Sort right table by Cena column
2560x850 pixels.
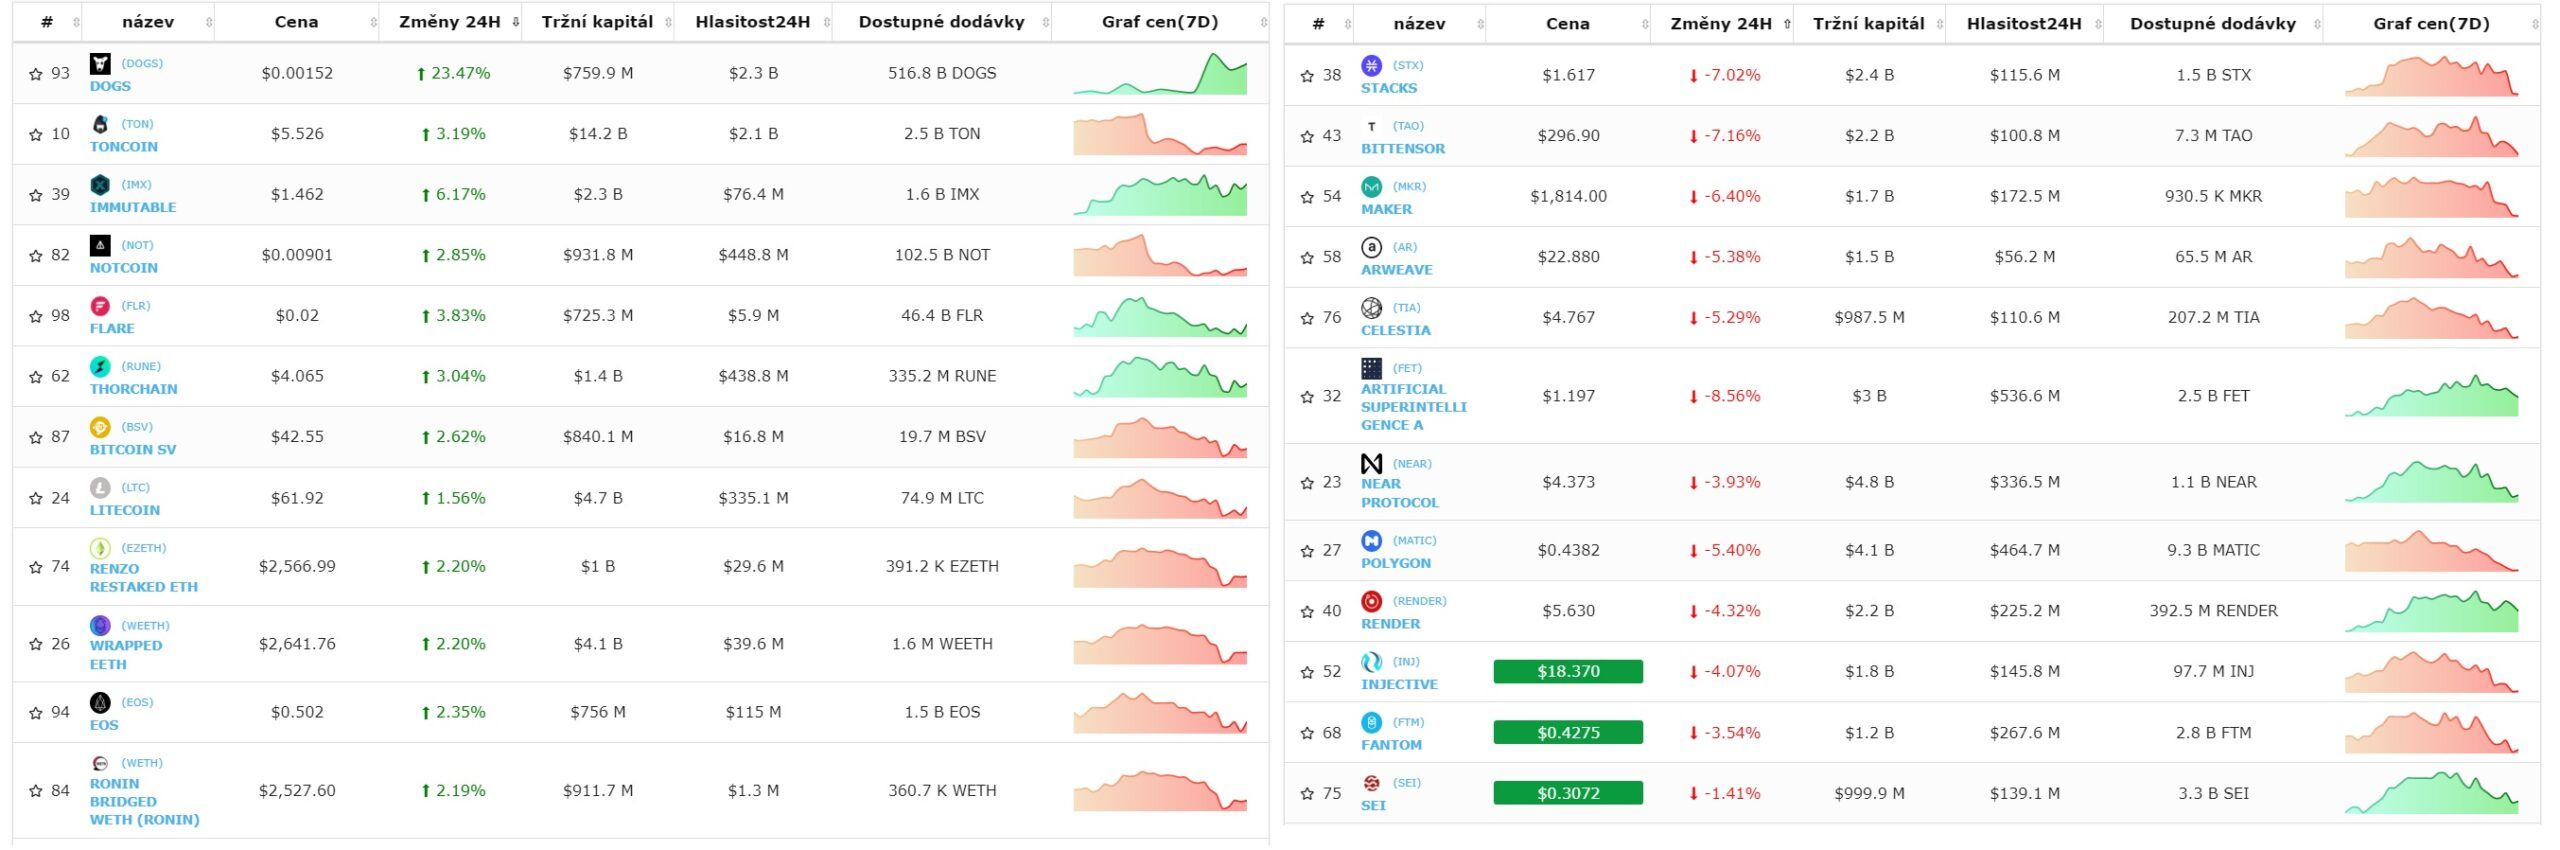pos(1568,24)
